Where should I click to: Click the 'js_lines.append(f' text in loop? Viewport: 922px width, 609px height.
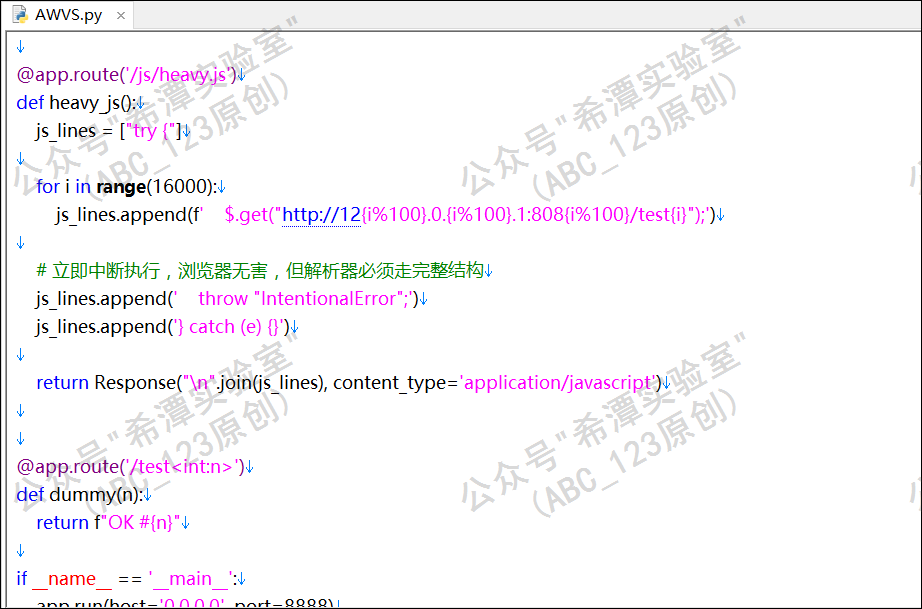(x=129, y=215)
